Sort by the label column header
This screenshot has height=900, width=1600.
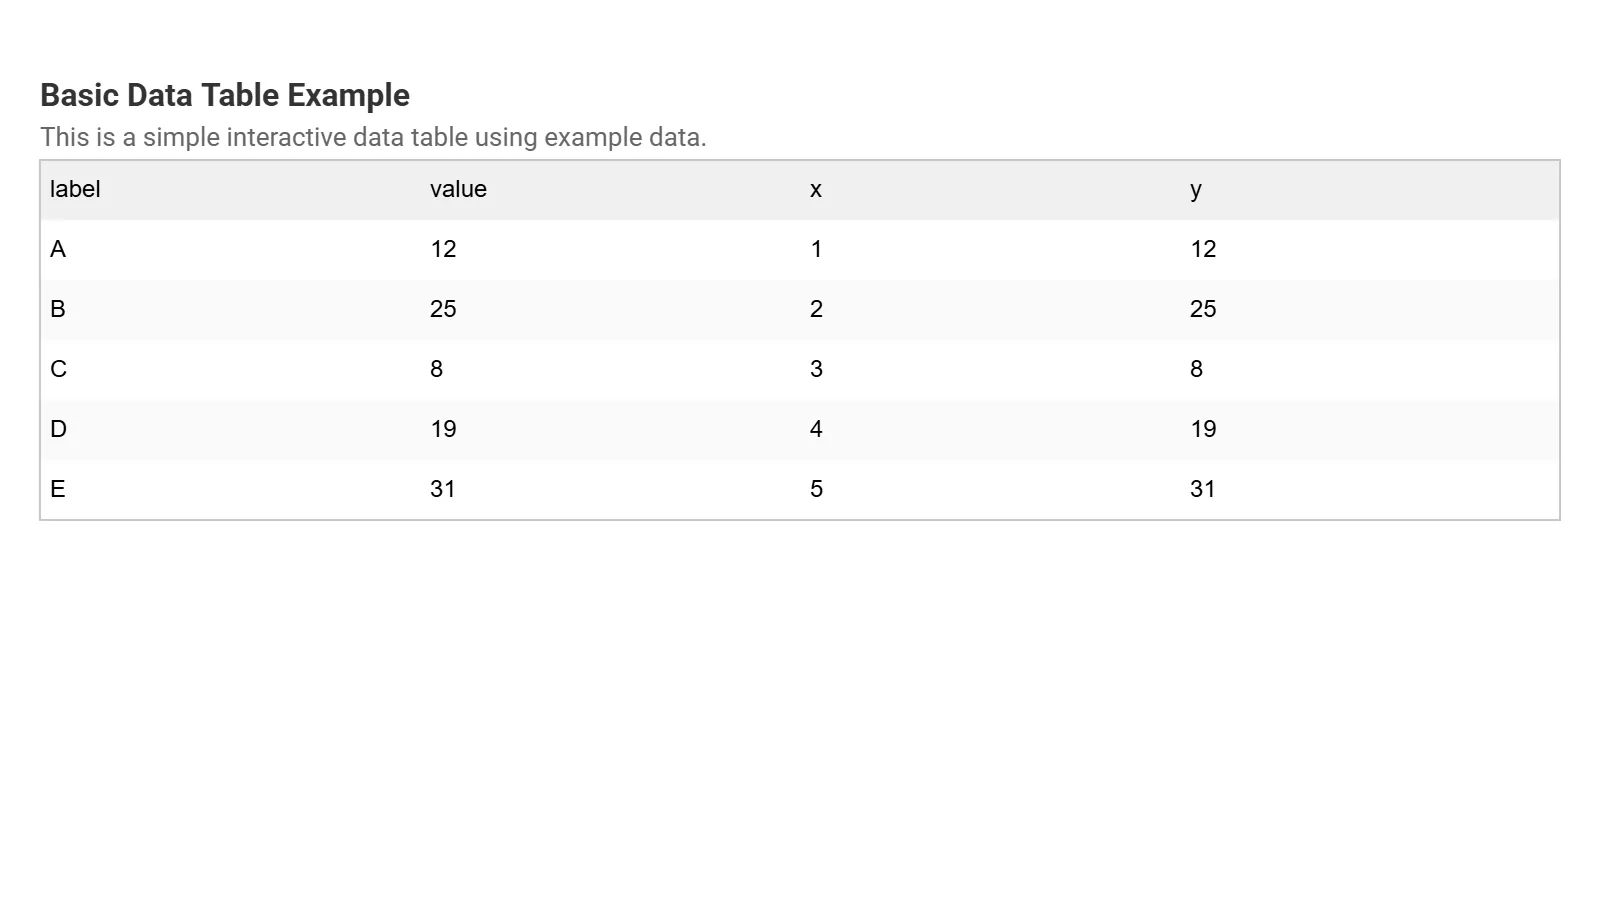[x=75, y=190]
